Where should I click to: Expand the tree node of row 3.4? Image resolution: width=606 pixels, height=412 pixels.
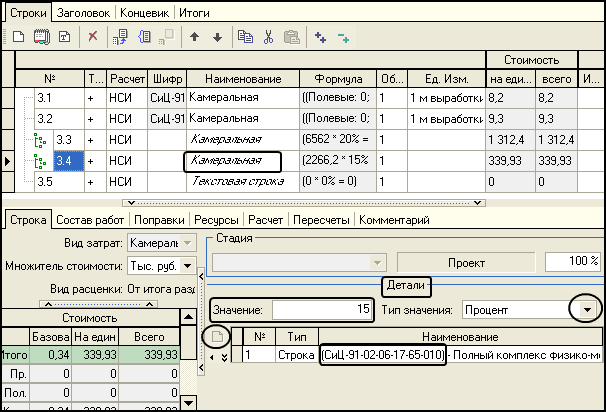pos(41,160)
